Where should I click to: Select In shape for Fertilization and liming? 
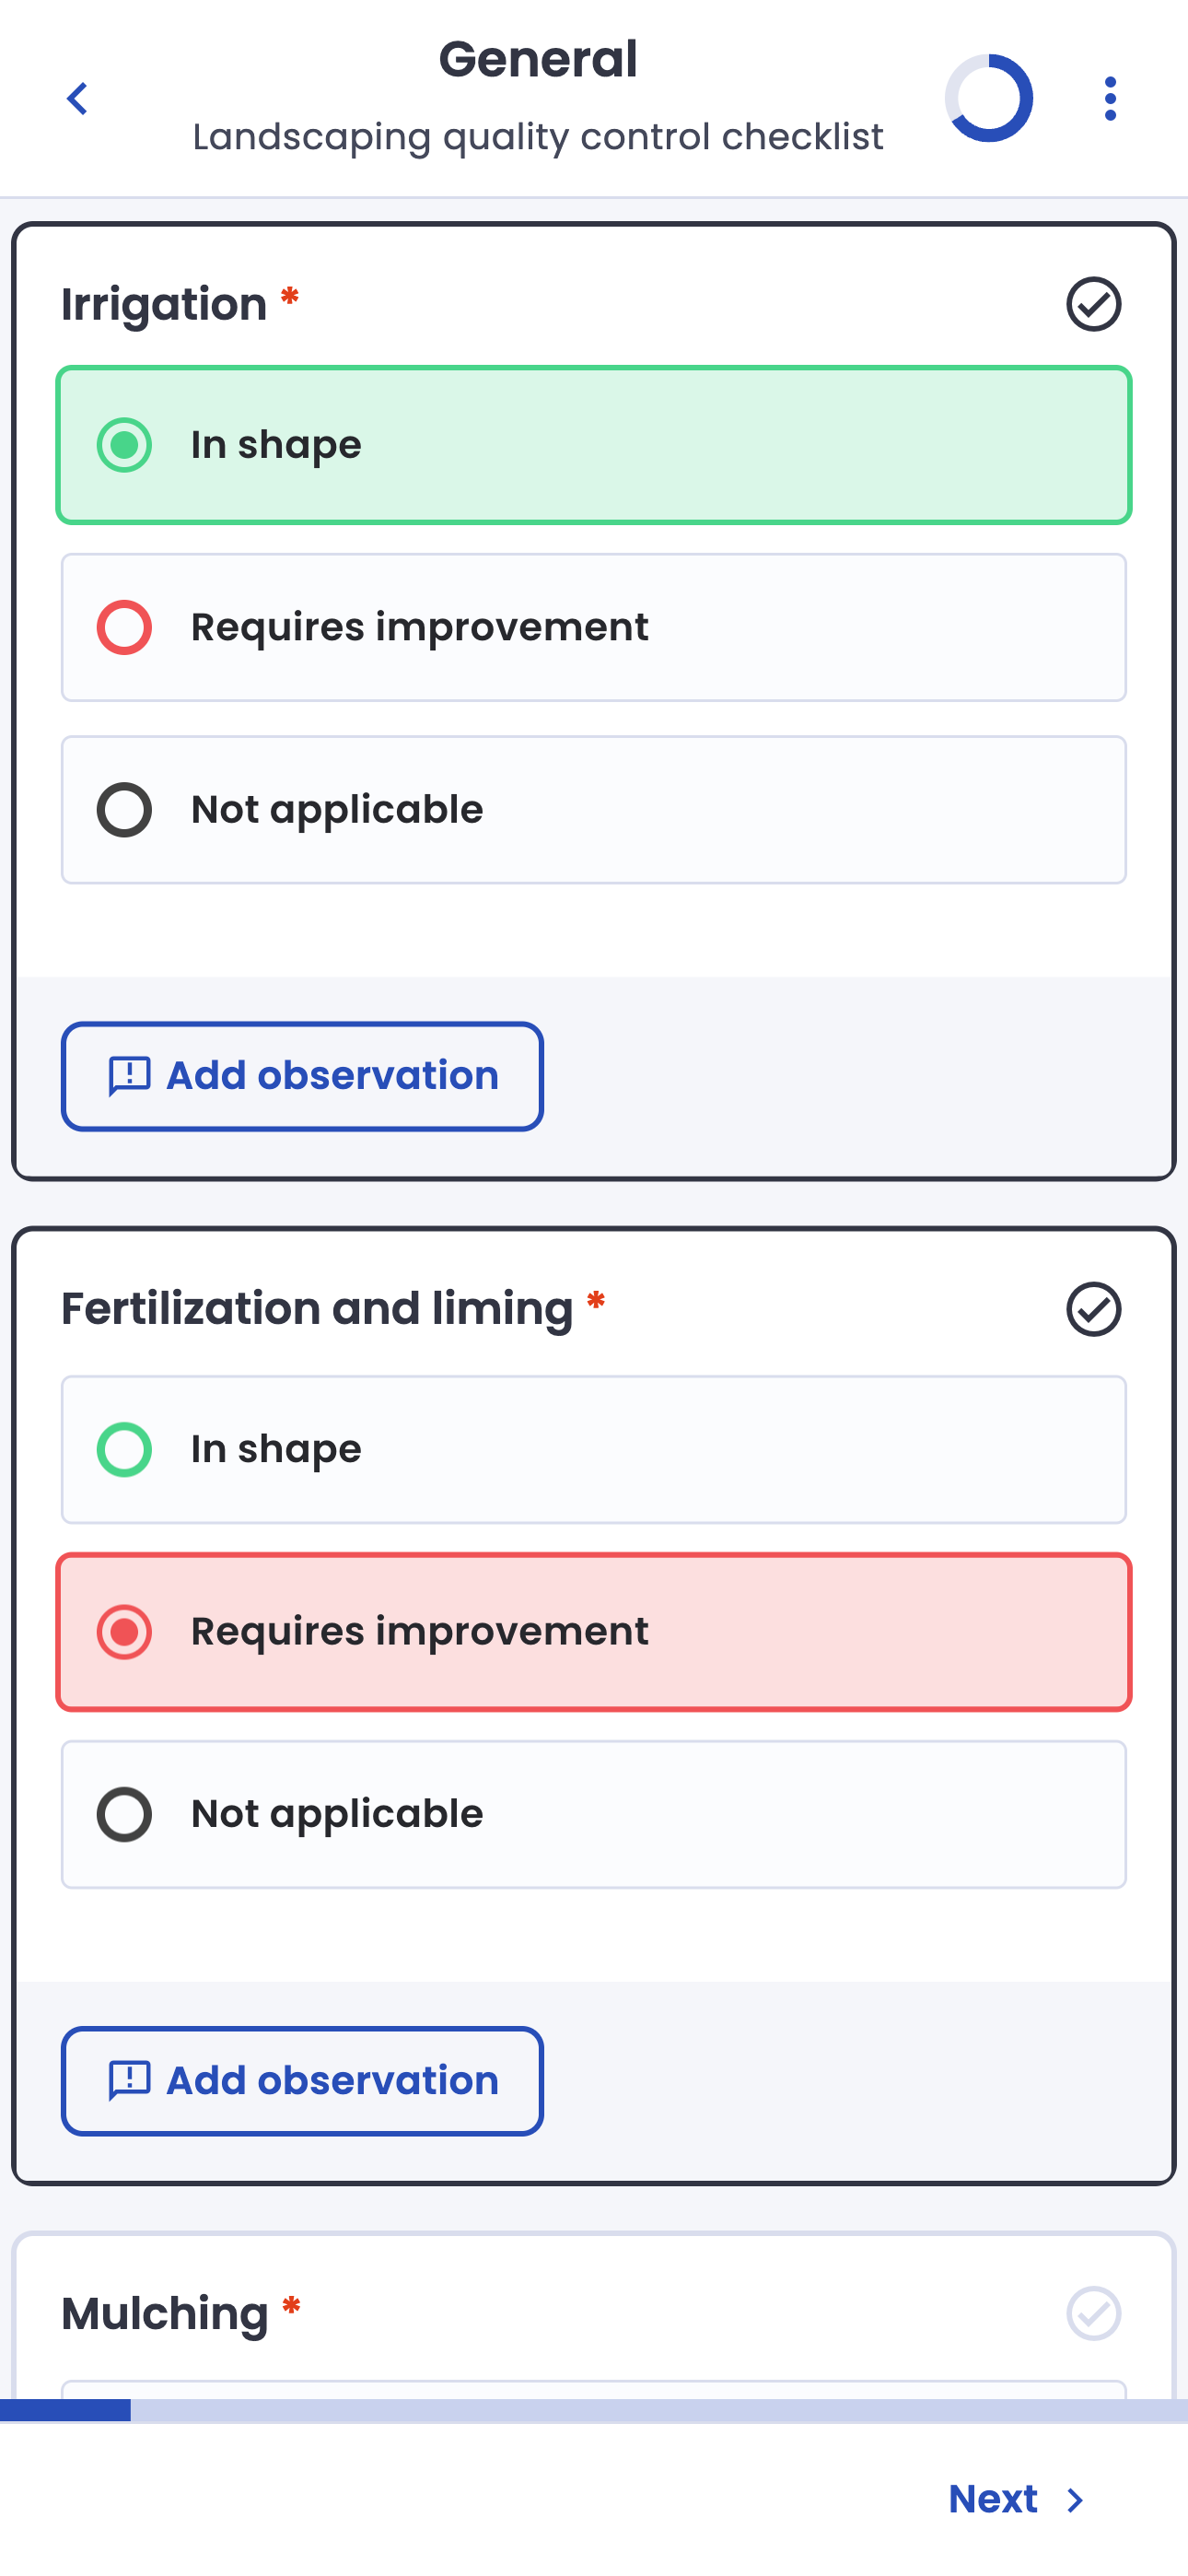(593, 1450)
